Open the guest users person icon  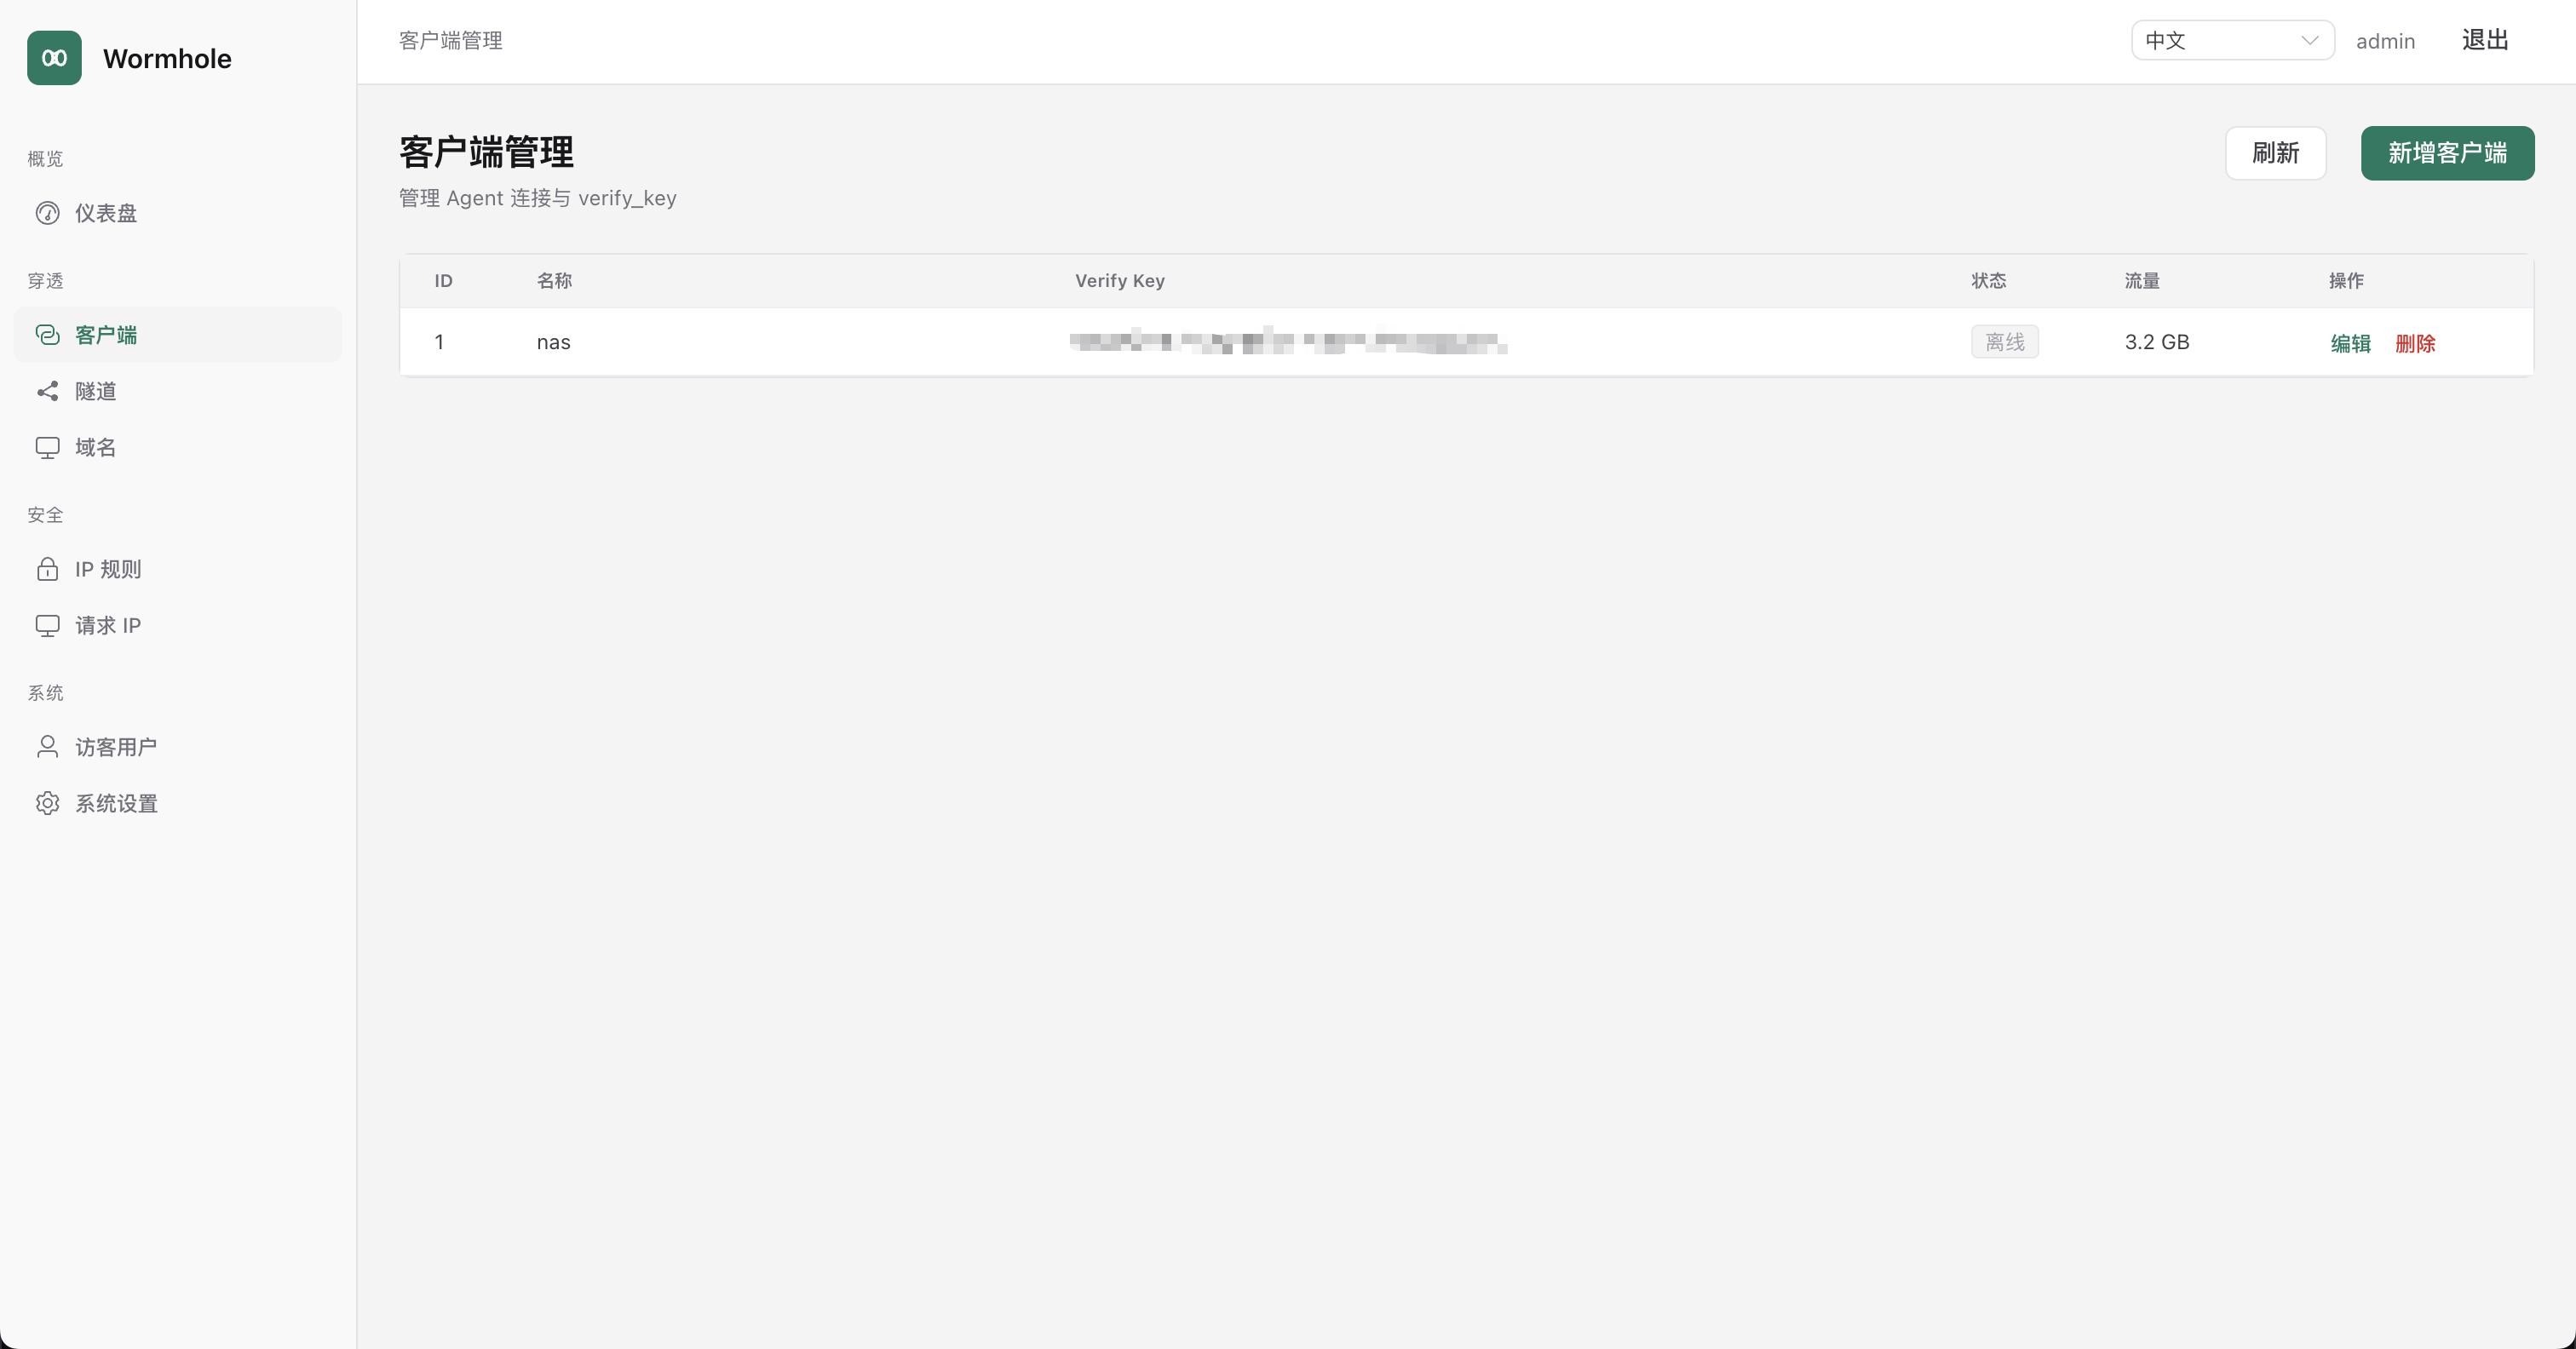[x=47, y=747]
